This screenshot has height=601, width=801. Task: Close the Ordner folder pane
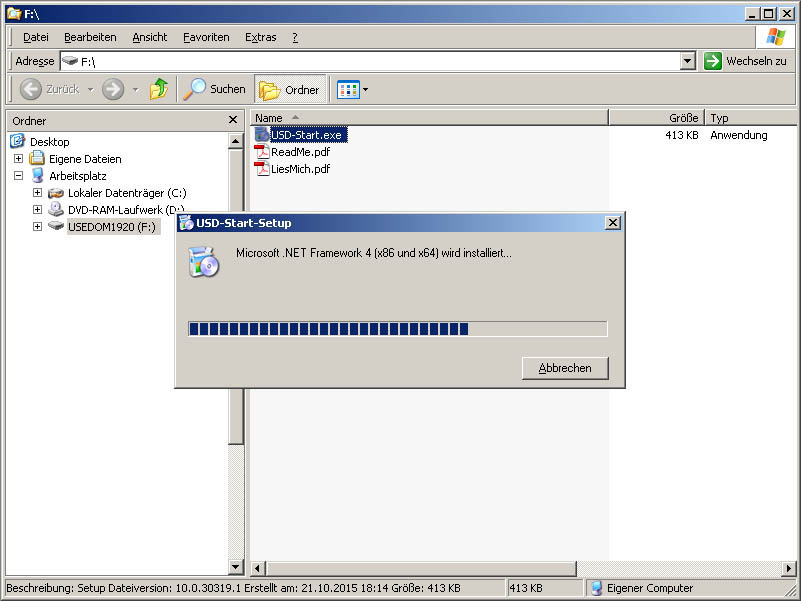pyautogui.click(x=233, y=120)
